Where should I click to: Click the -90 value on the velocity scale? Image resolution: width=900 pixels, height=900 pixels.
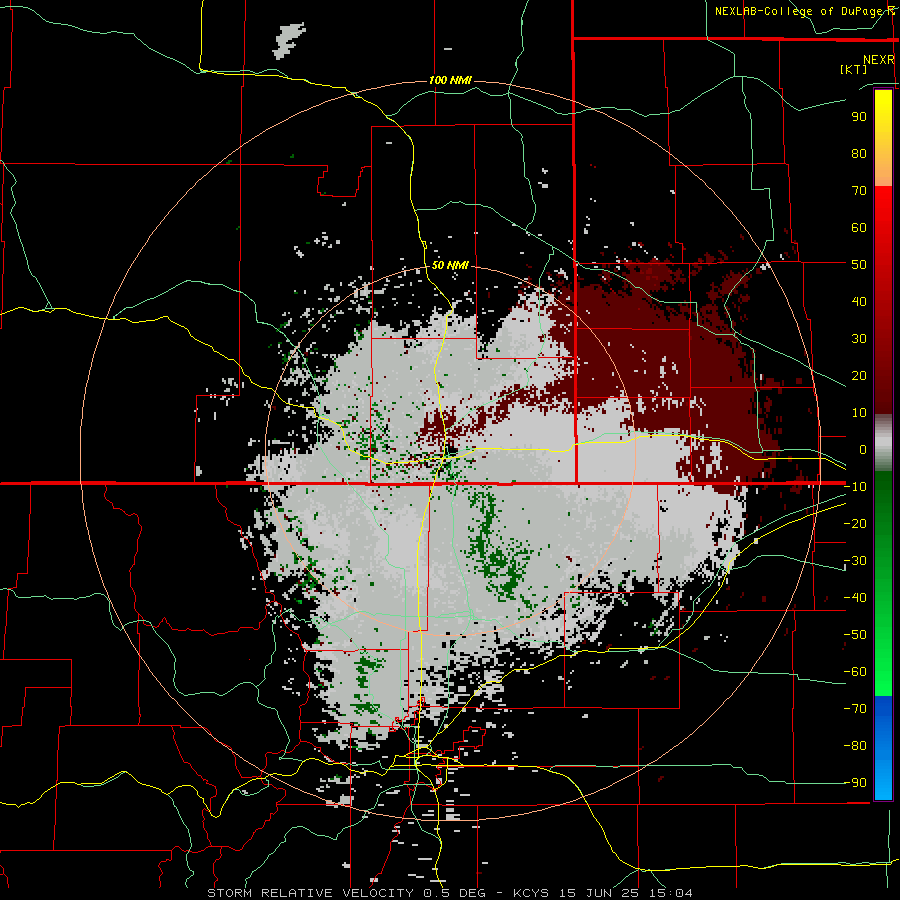tap(855, 783)
